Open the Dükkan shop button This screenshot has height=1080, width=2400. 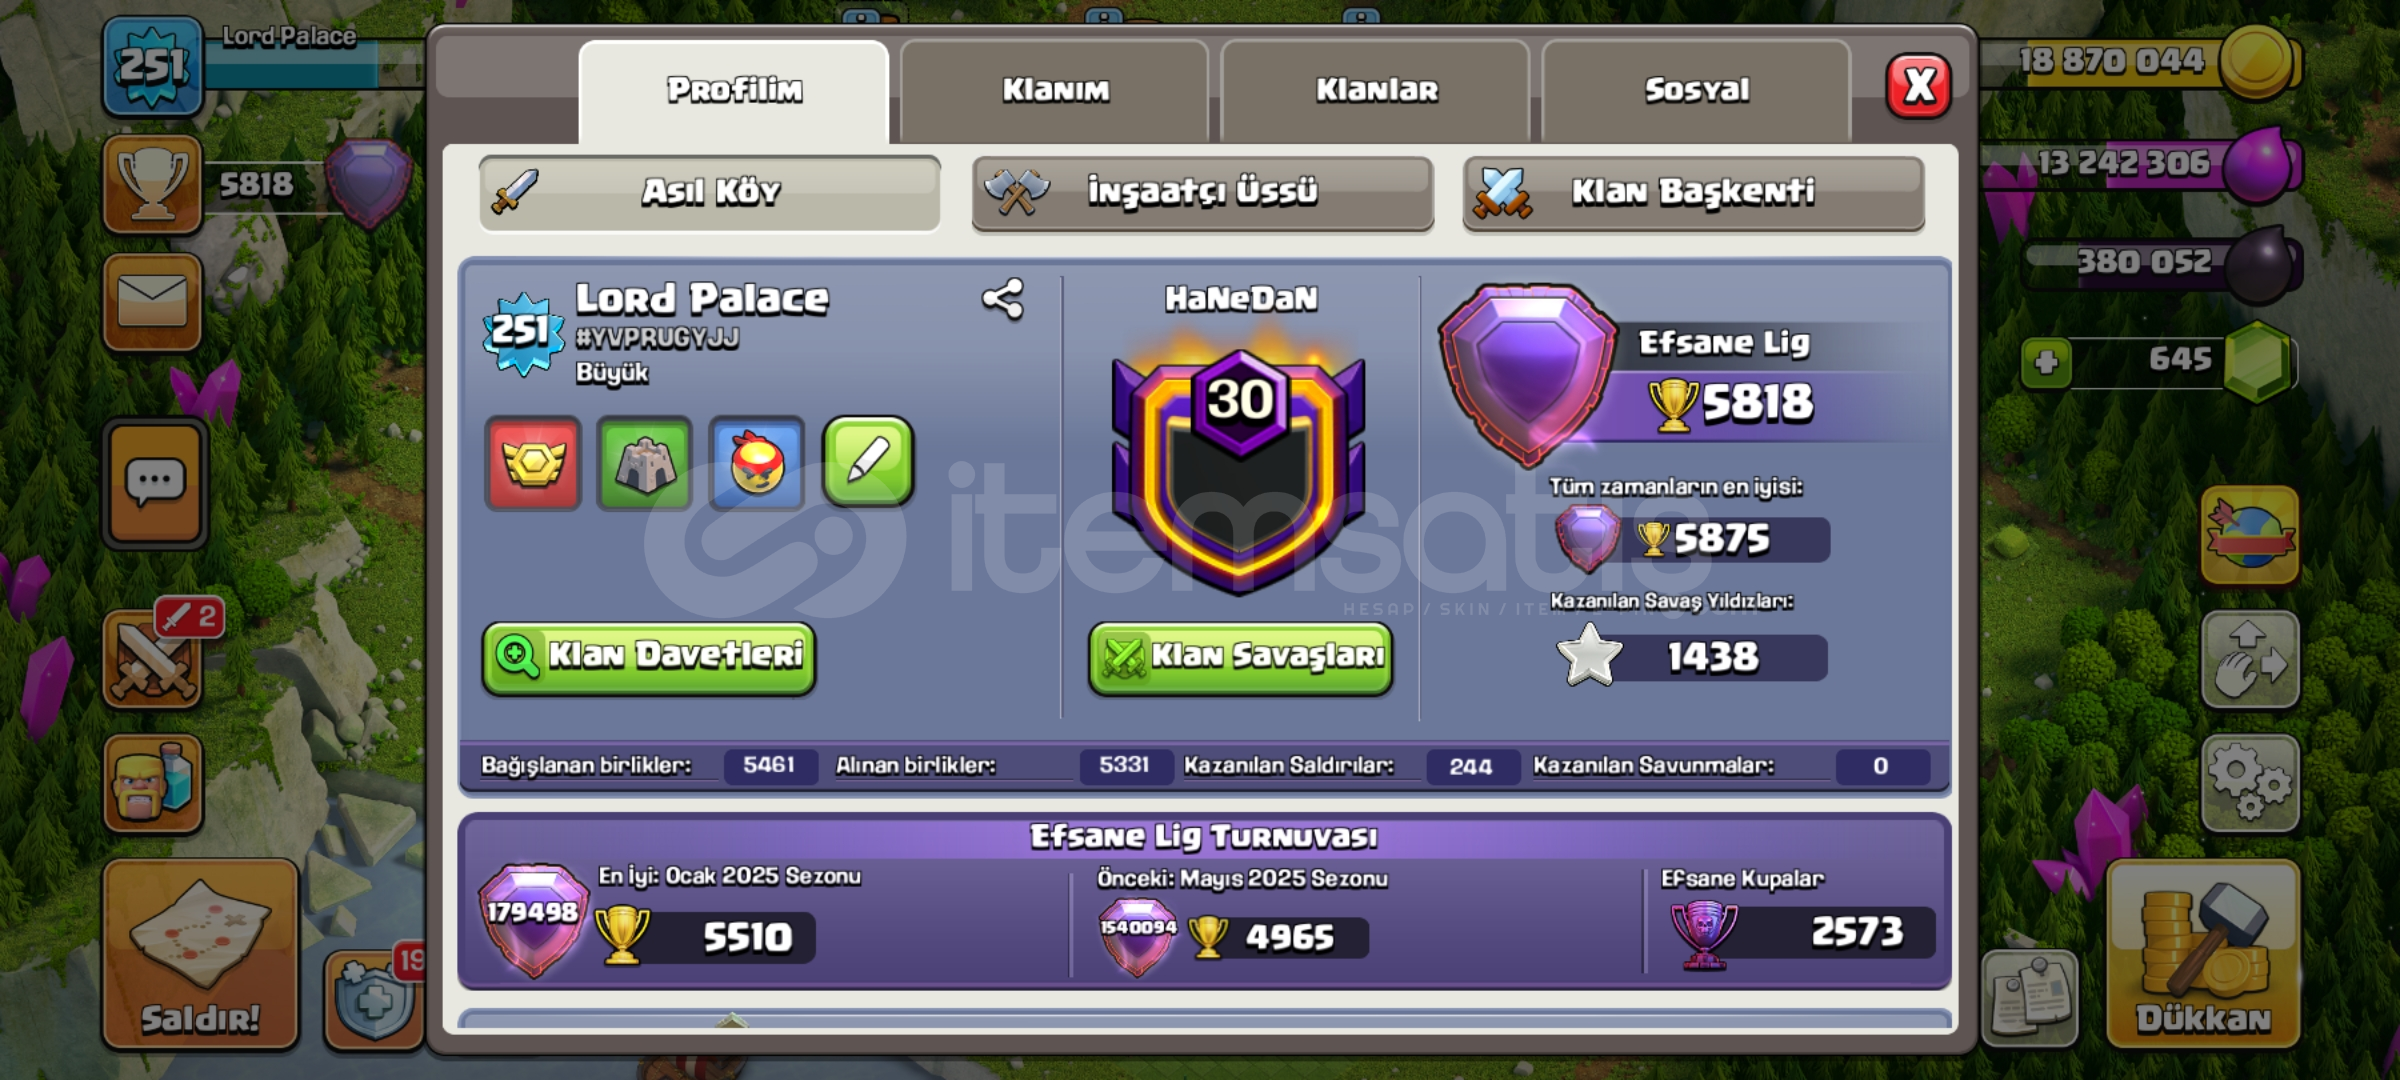click(2203, 954)
